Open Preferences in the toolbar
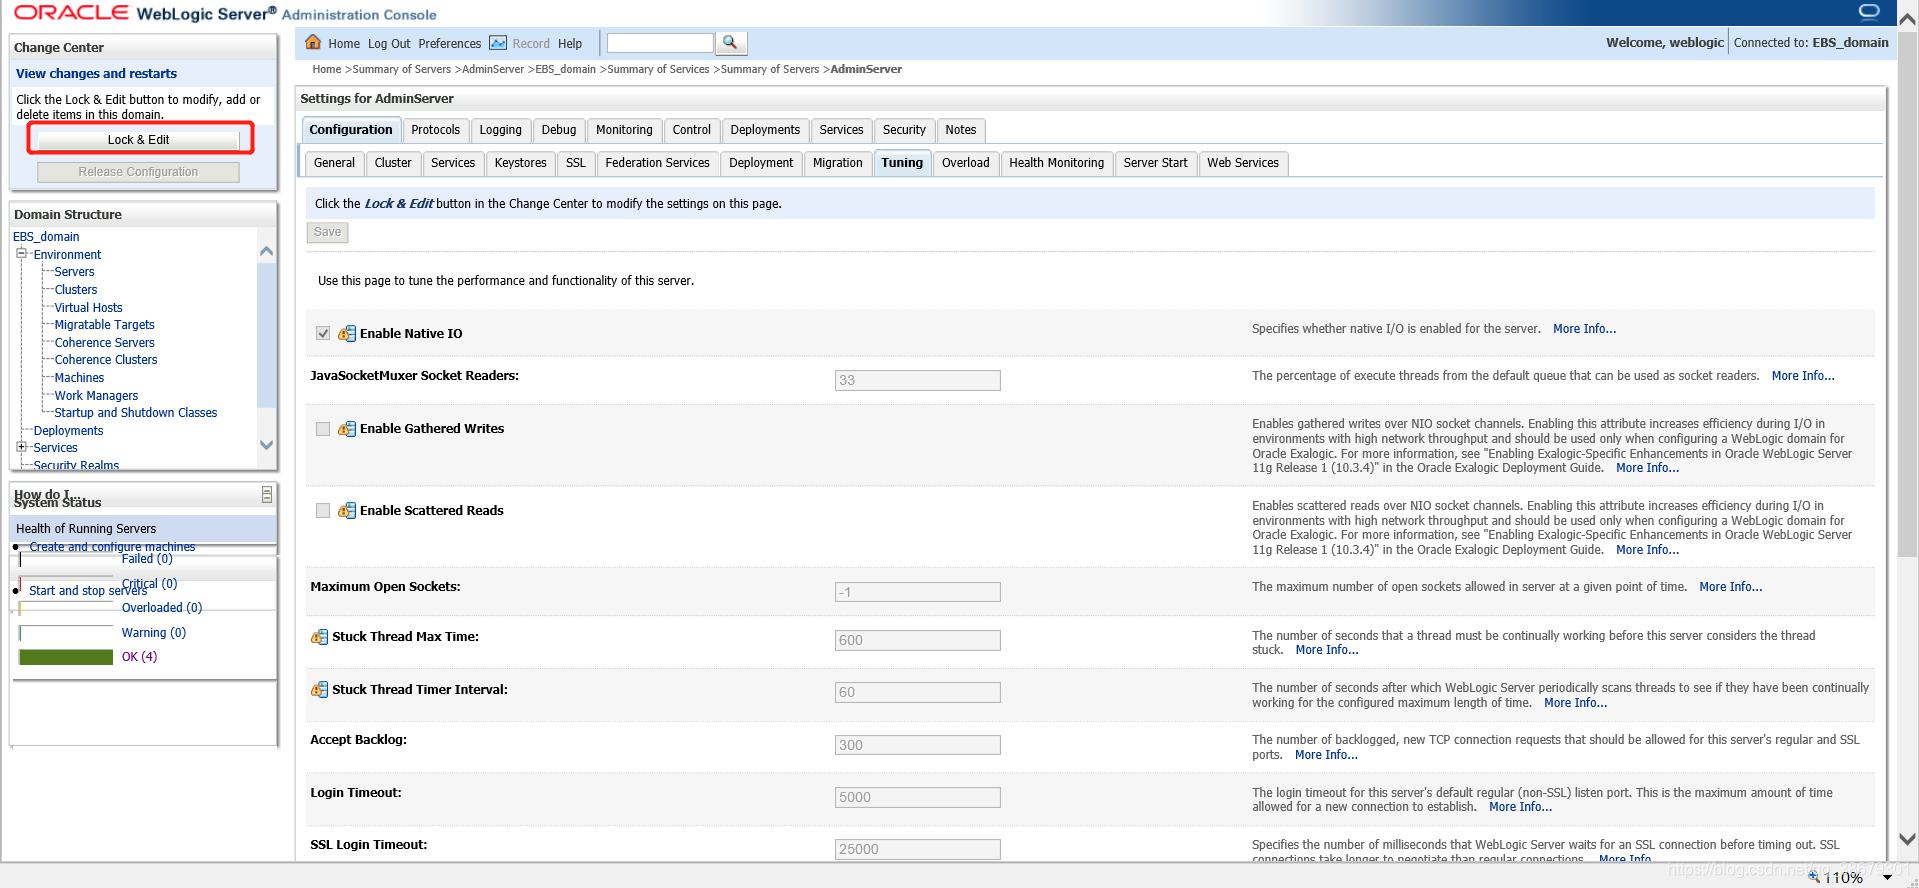Screen dimensions: 1919x888 pyautogui.click(x=449, y=44)
